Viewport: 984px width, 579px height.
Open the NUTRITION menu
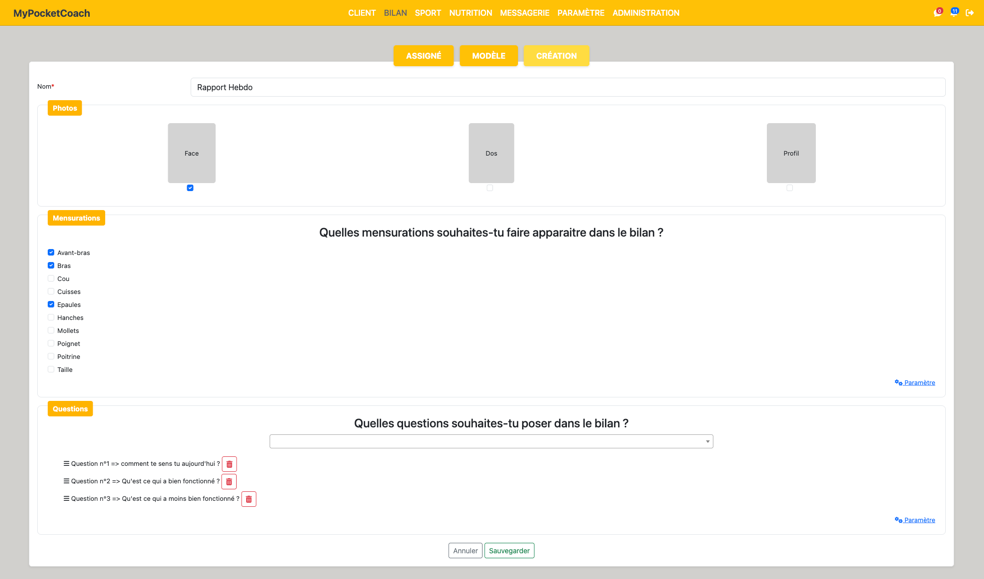[470, 13]
